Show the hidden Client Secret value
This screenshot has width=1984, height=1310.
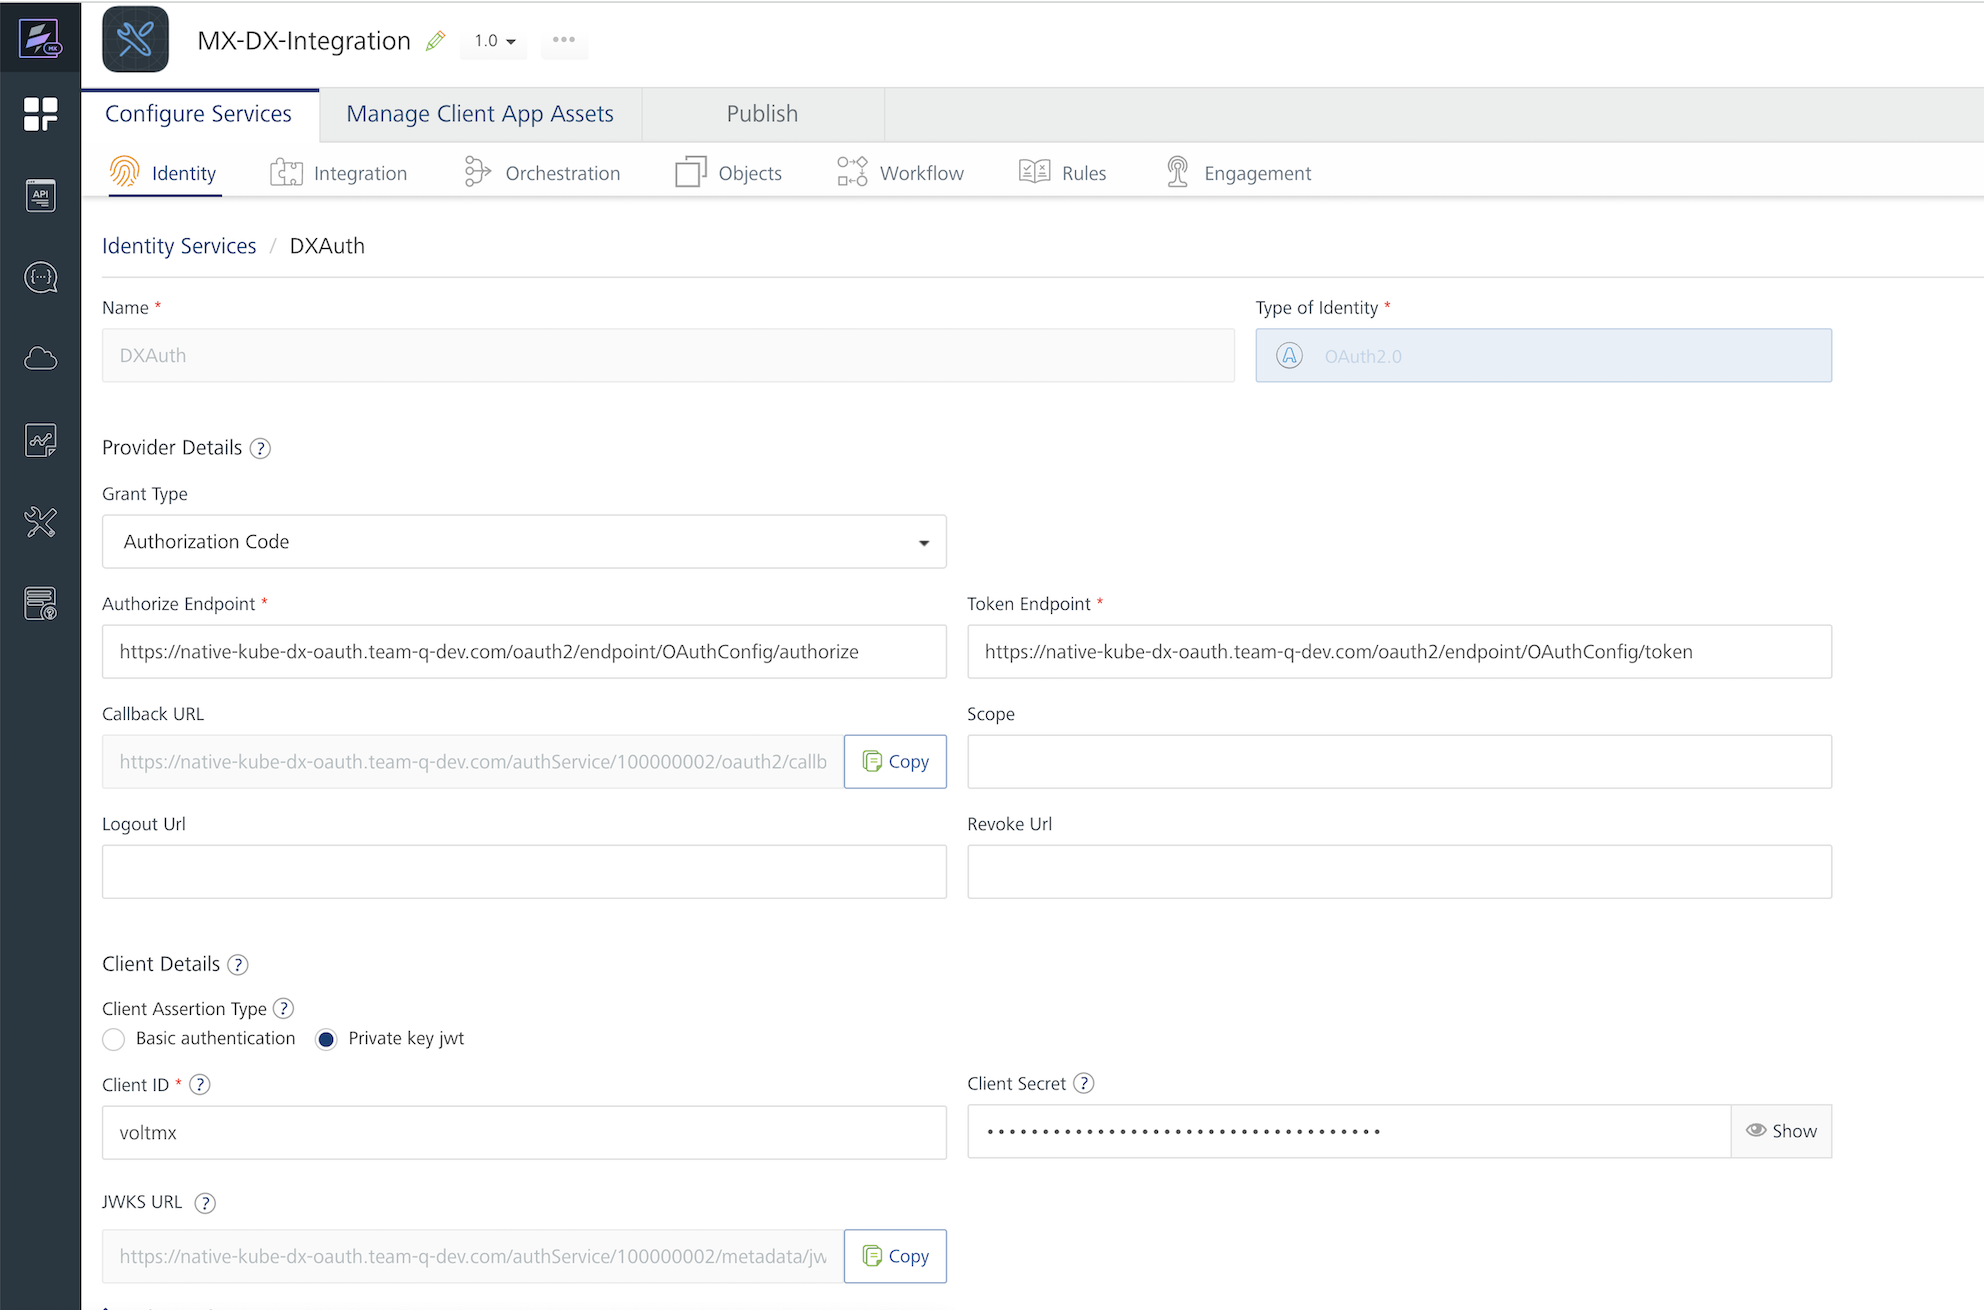1781,1131
